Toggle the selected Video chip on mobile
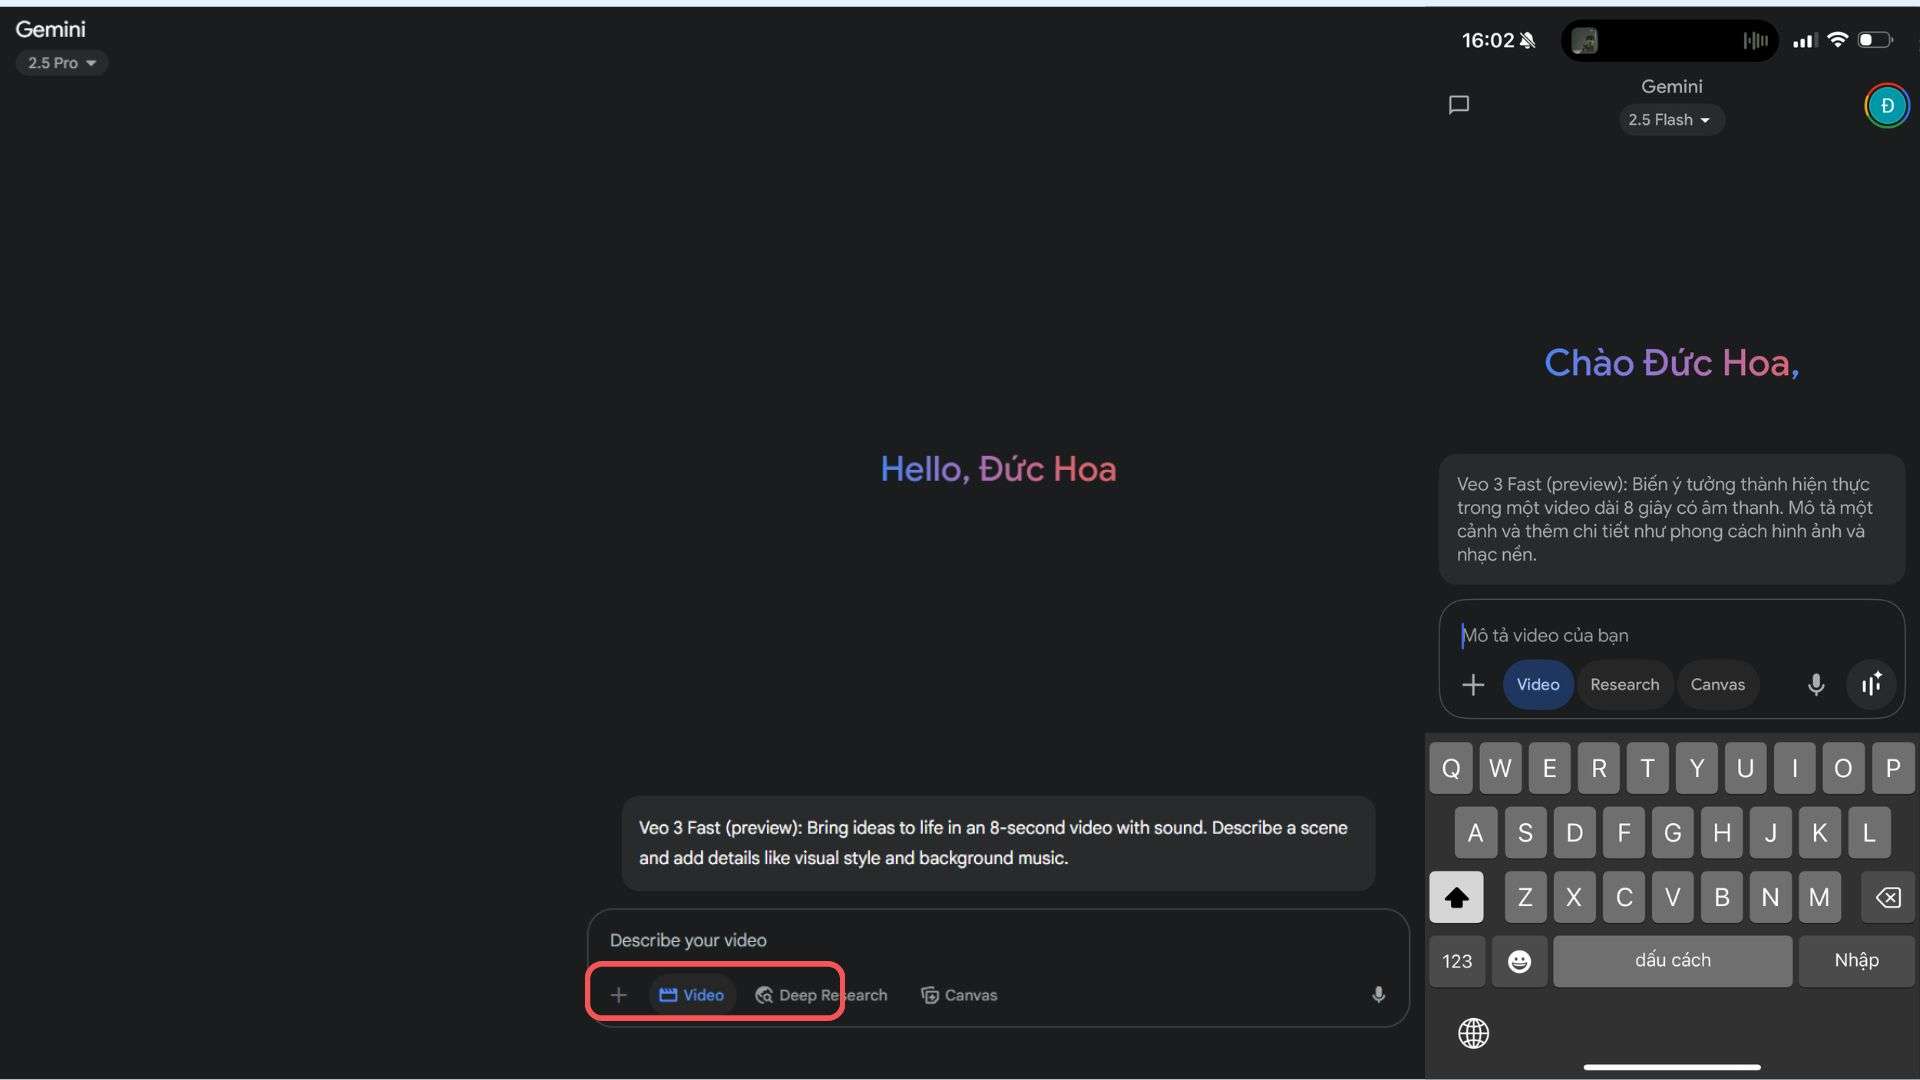 (x=1537, y=685)
